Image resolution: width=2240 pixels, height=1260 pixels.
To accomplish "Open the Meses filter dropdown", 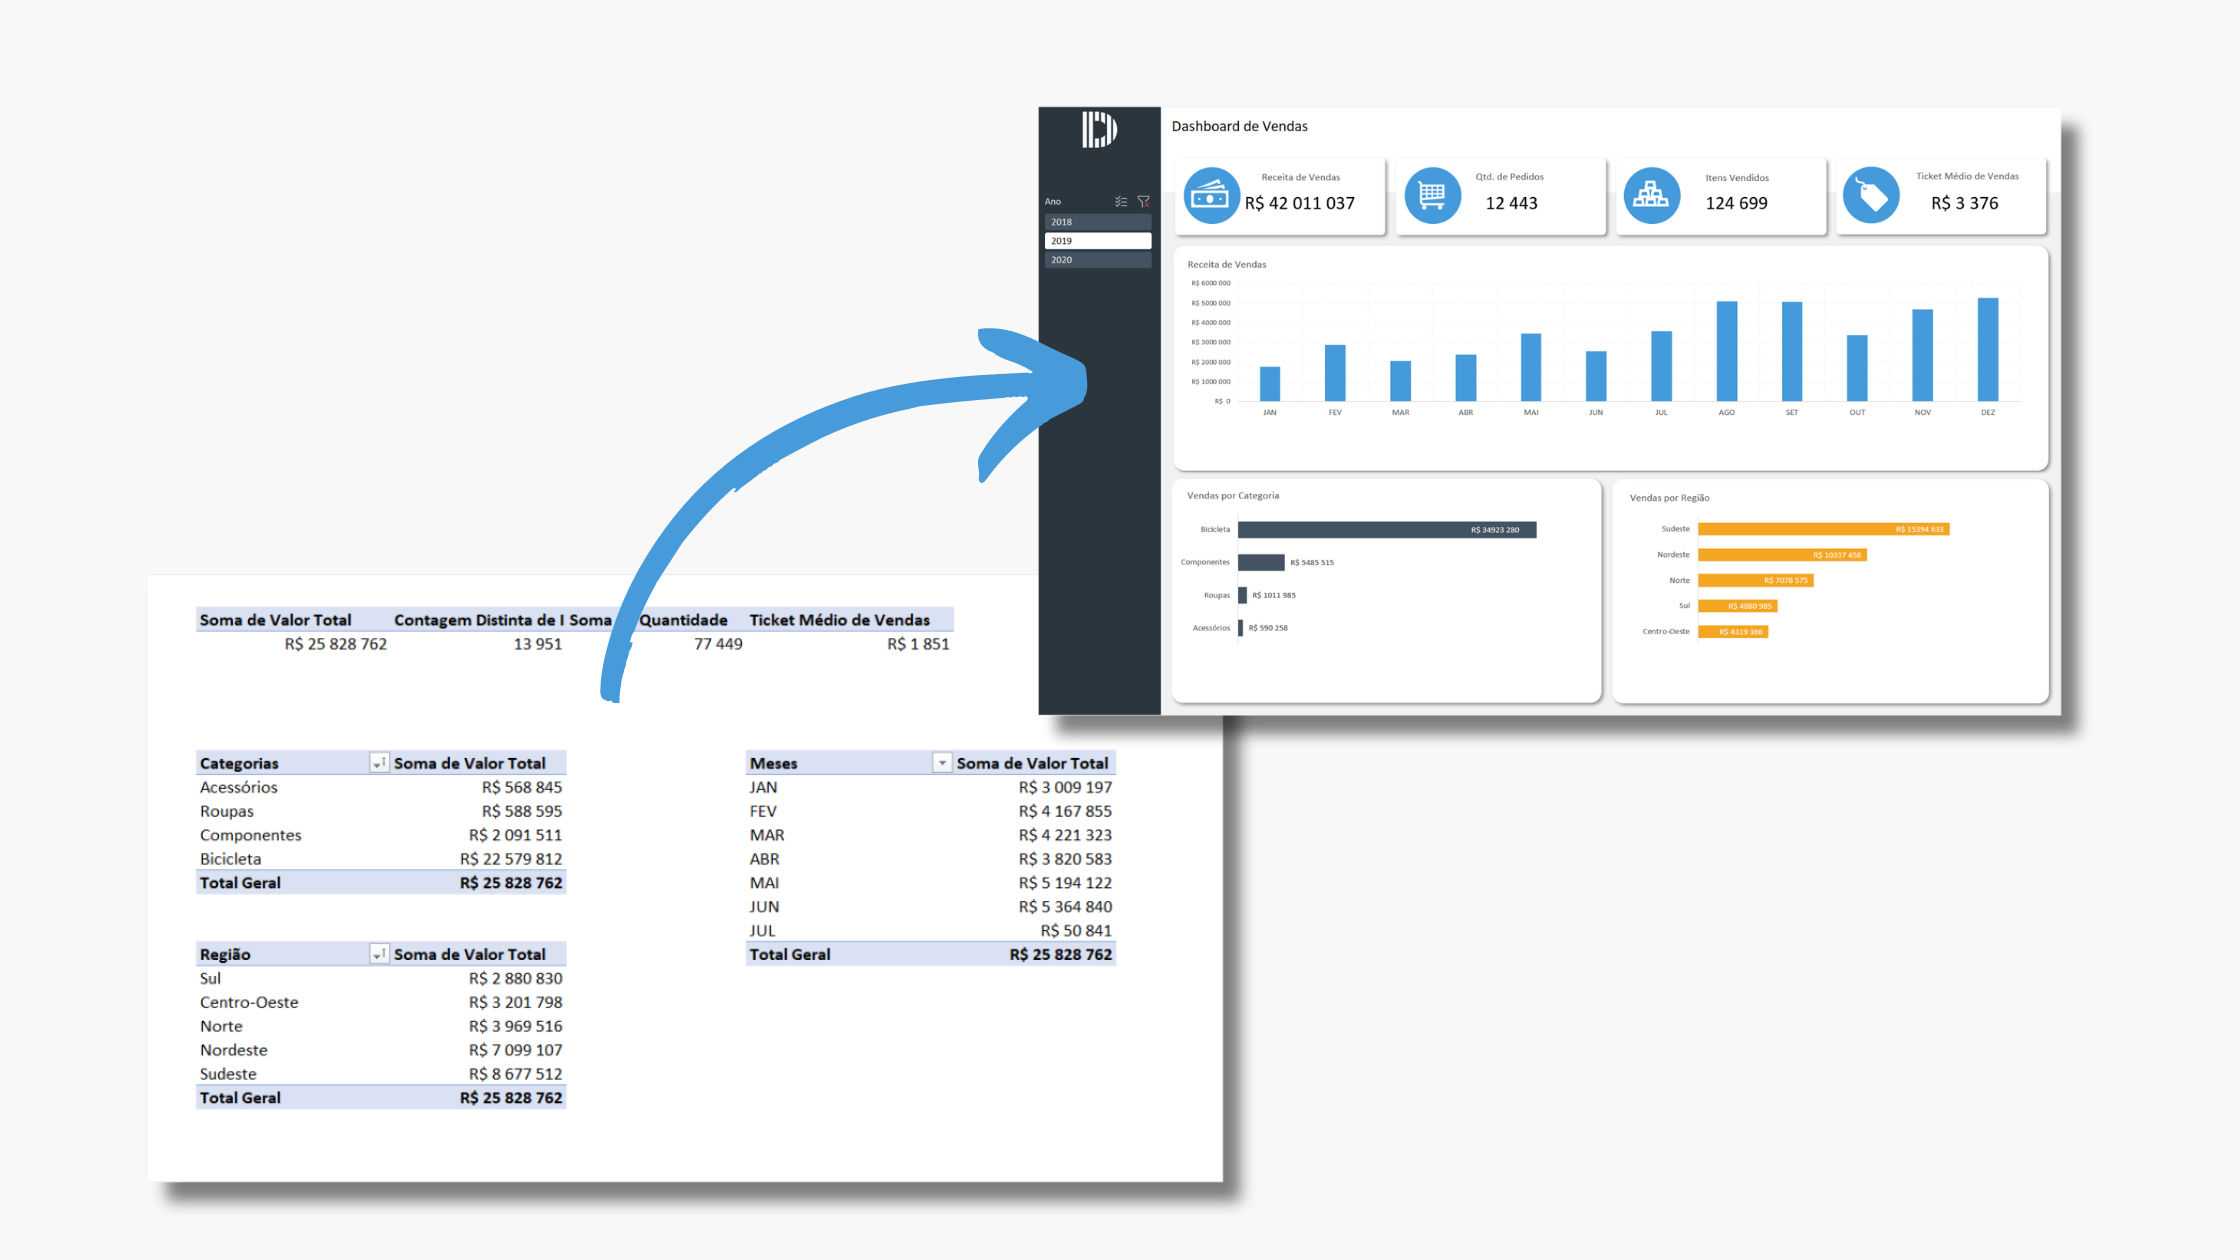I will click(x=941, y=762).
